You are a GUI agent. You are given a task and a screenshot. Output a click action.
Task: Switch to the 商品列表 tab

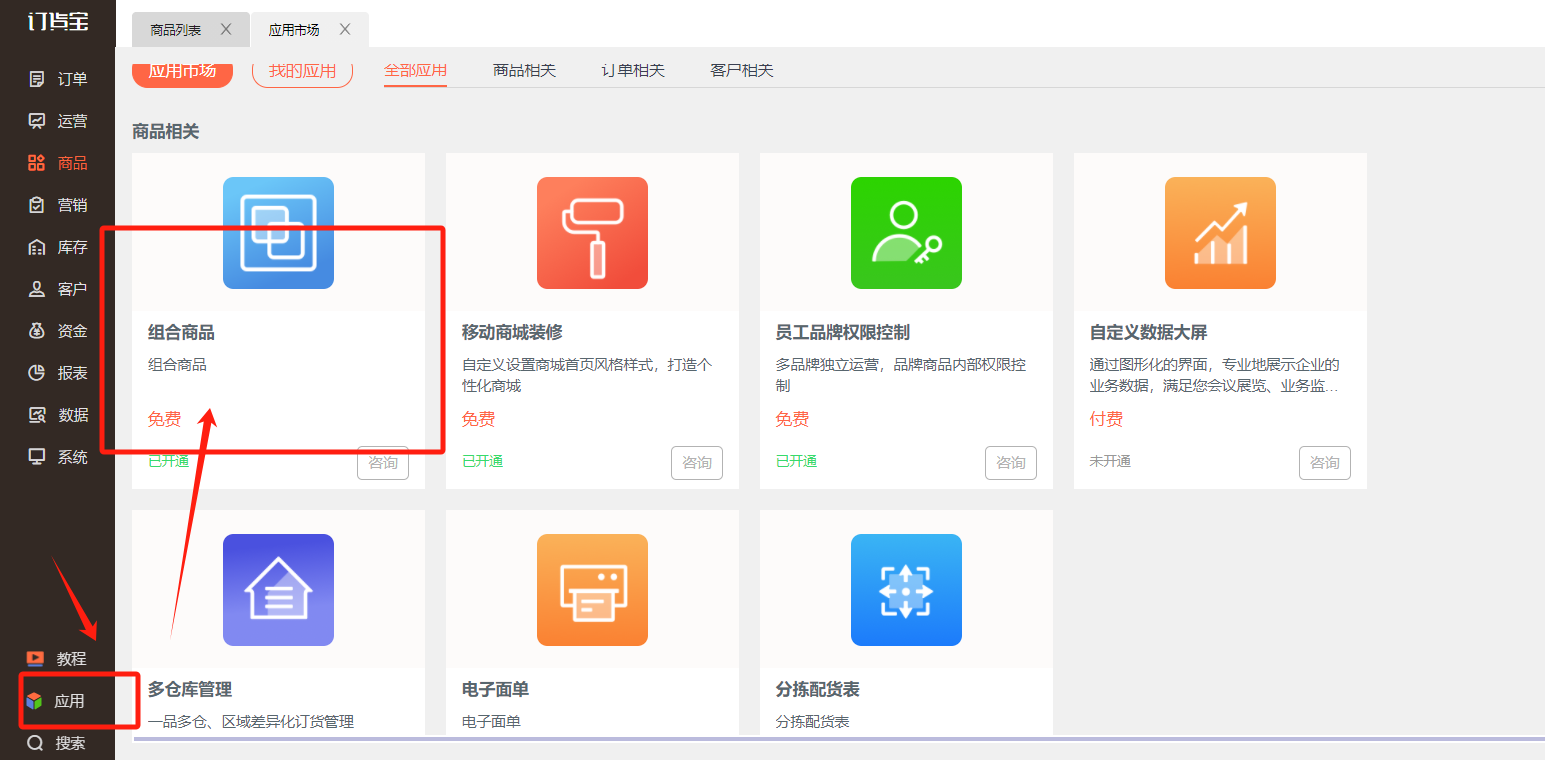(176, 30)
